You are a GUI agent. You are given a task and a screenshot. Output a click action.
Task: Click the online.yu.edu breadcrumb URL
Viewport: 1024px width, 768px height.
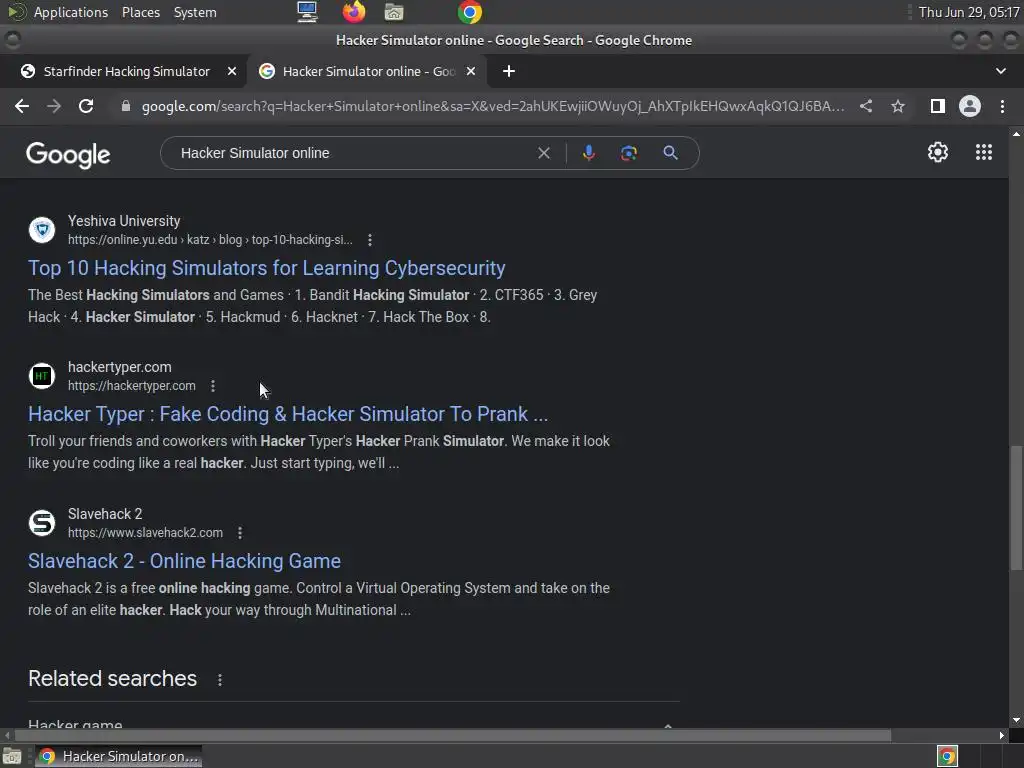(210, 240)
